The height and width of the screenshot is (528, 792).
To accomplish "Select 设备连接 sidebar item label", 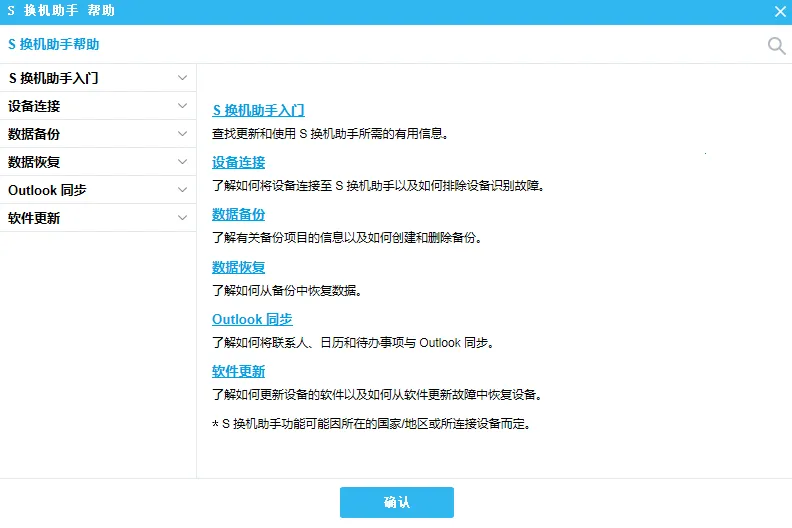I will click(34, 106).
